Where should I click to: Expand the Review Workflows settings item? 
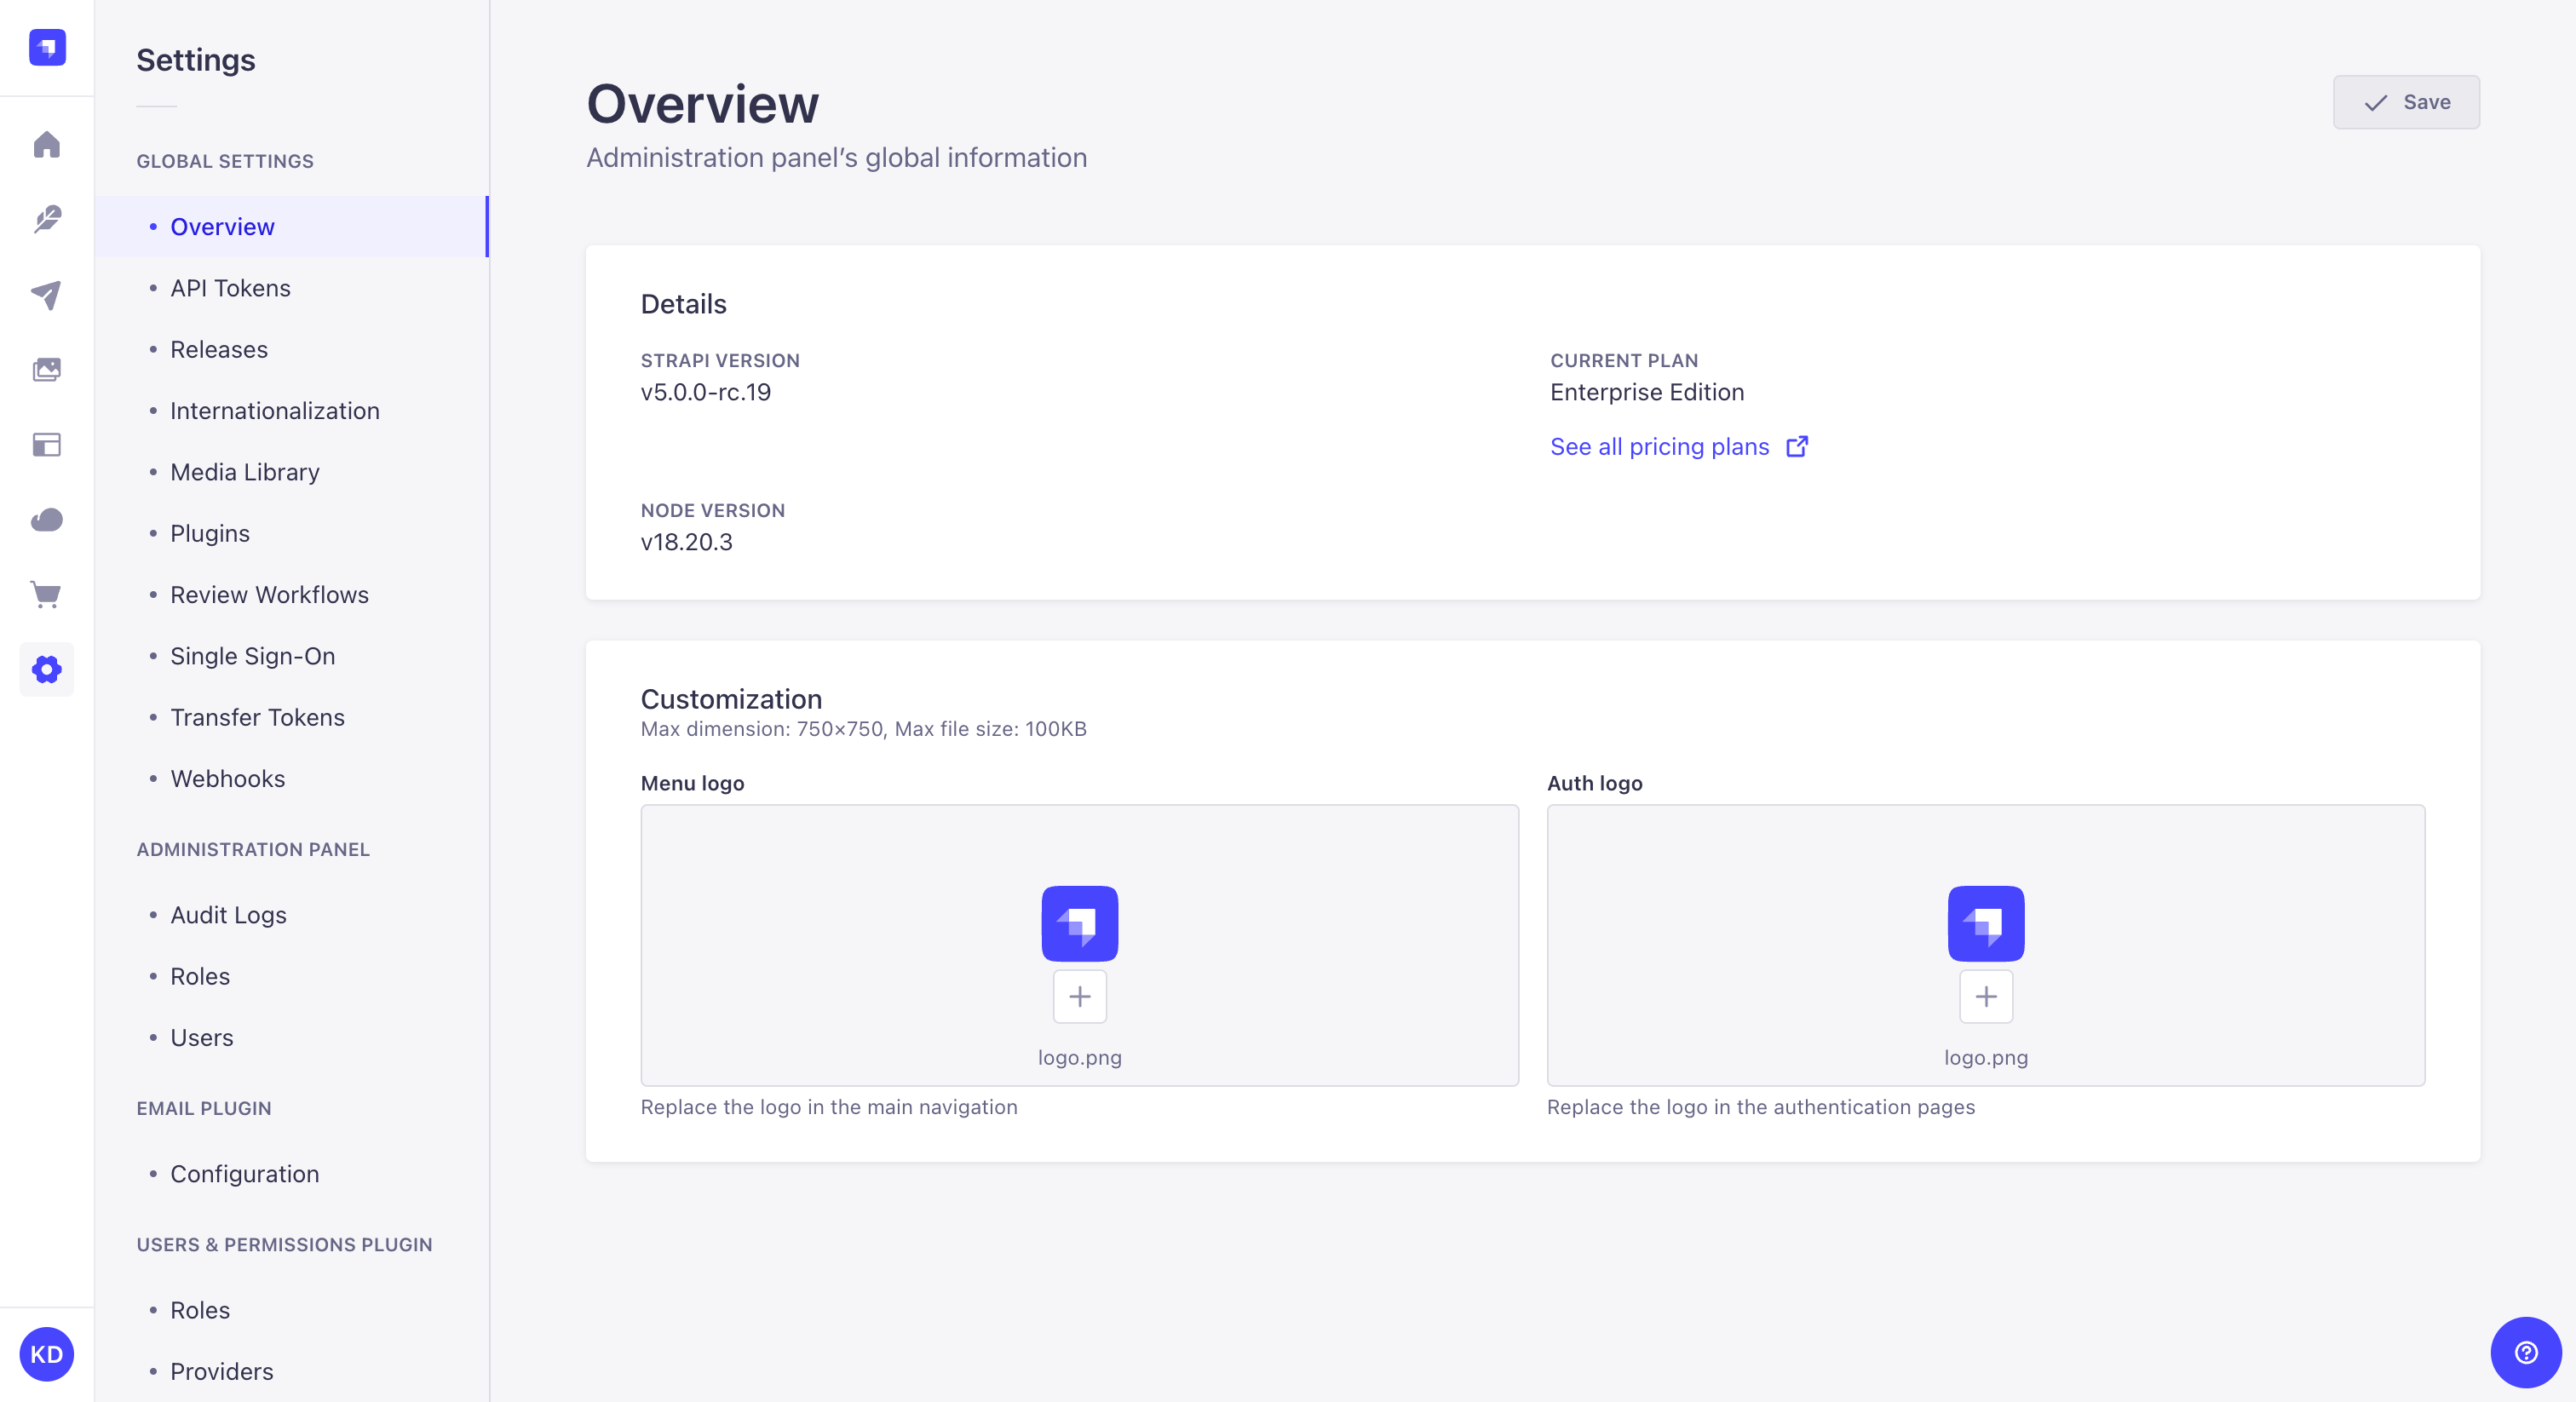267,594
